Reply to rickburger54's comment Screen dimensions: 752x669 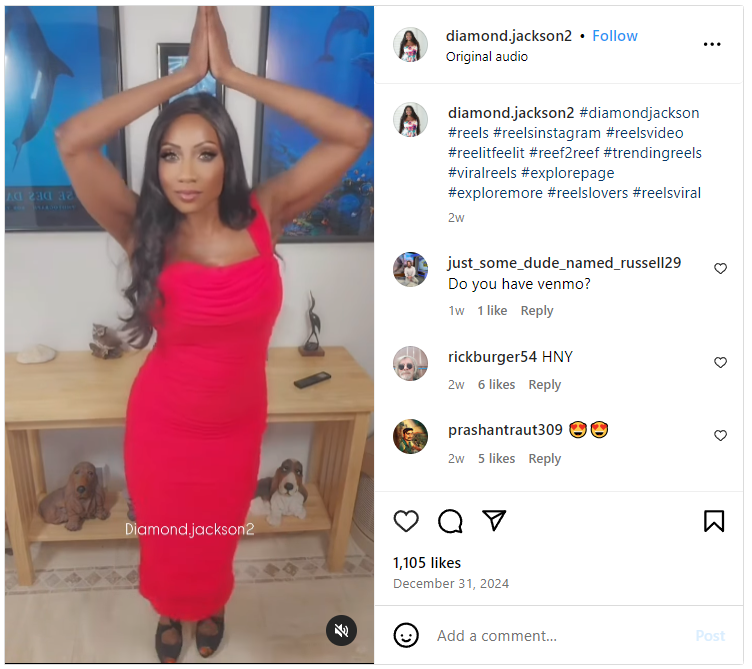544,385
